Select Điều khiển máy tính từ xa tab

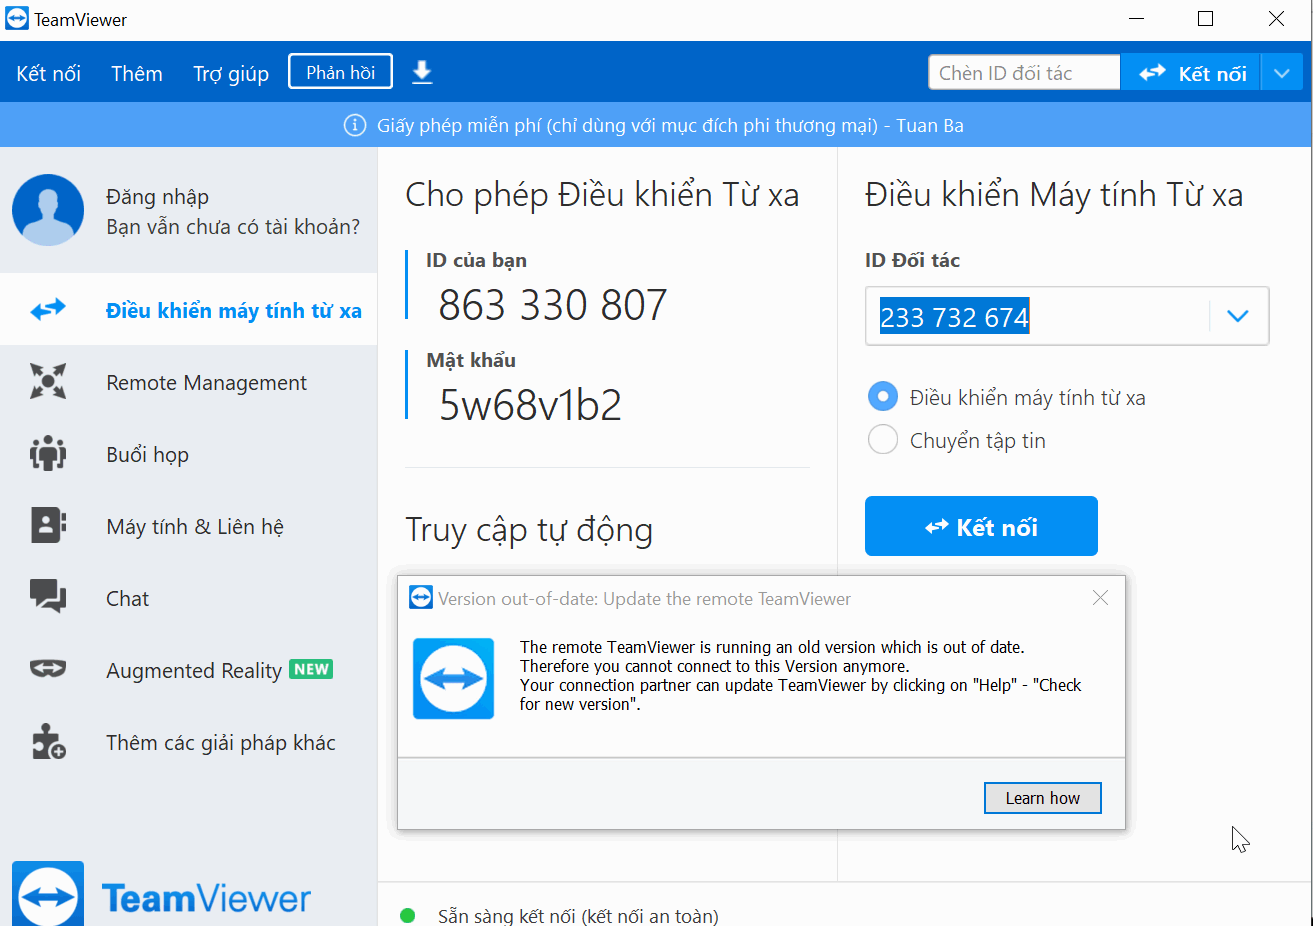tap(189, 310)
